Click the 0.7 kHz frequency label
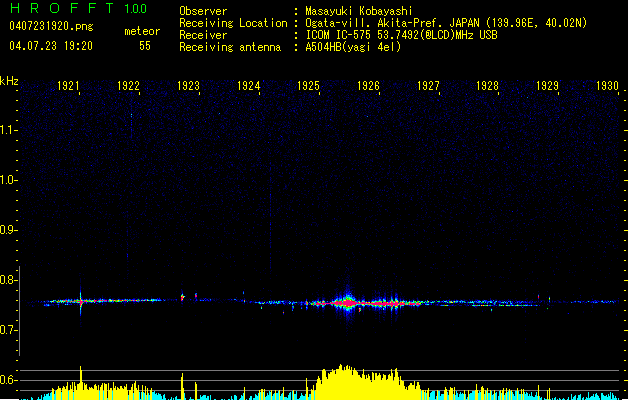 (x=9, y=330)
